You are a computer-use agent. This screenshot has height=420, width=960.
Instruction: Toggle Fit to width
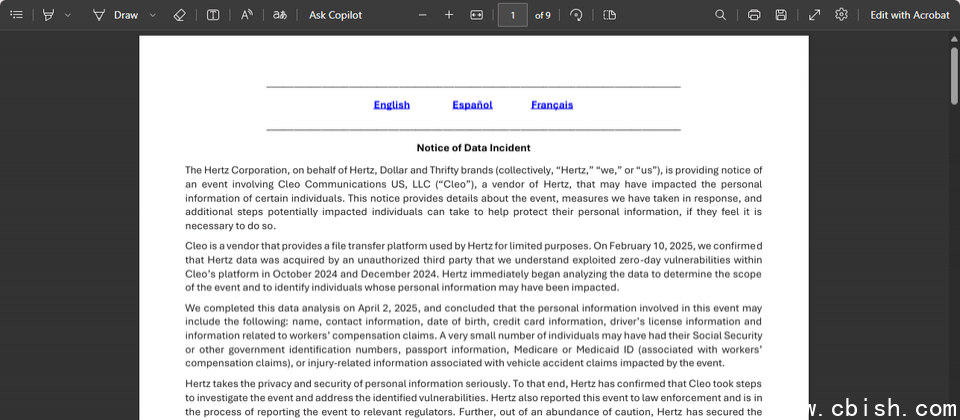[x=476, y=15]
